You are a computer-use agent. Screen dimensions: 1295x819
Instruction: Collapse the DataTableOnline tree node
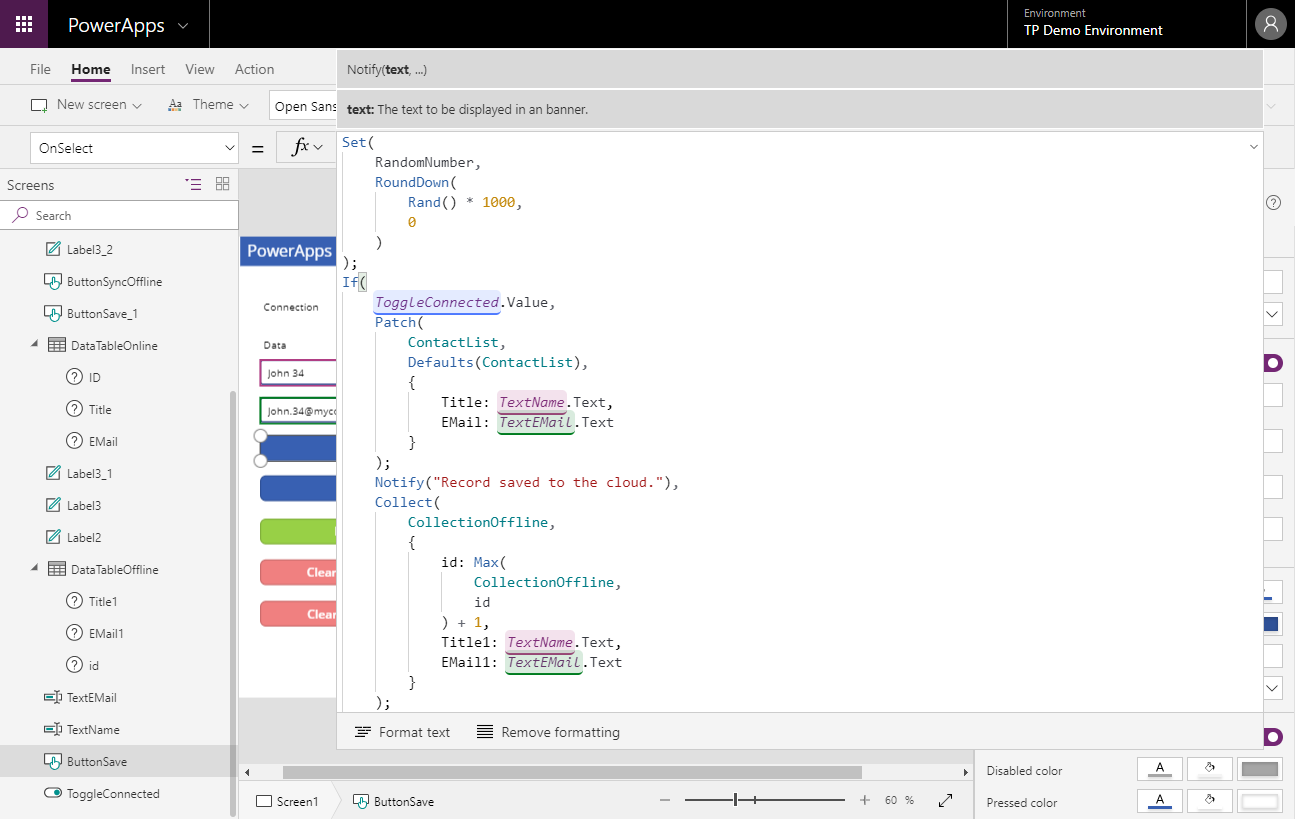[x=35, y=345]
